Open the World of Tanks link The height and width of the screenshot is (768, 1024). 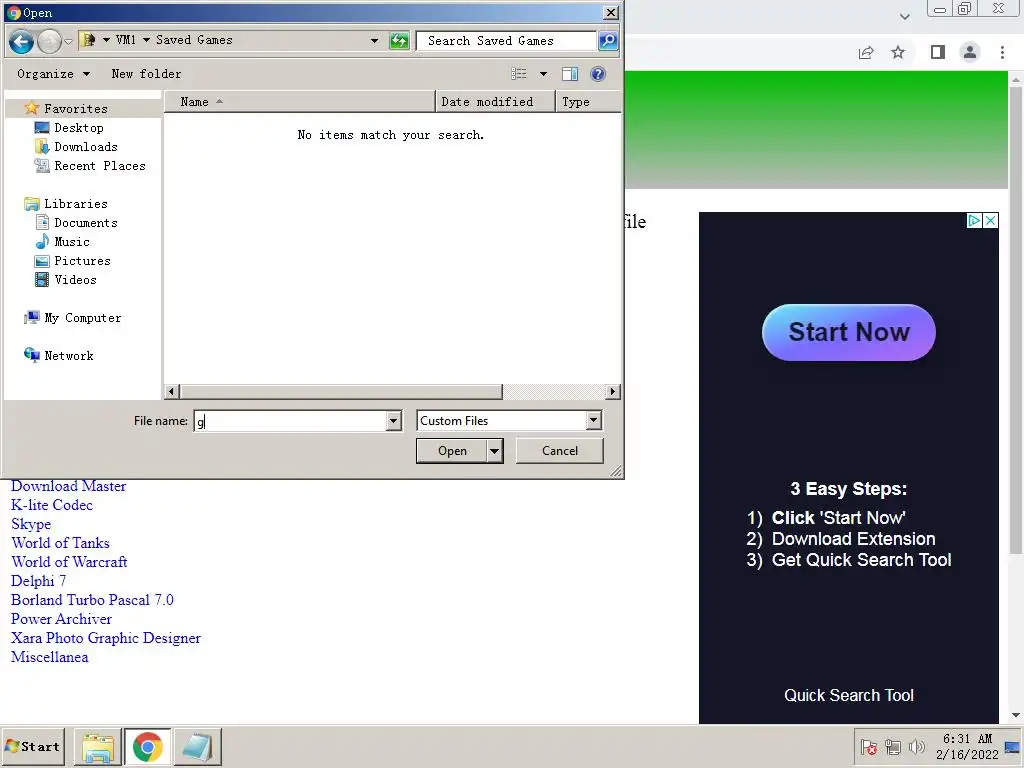click(60, 543)
